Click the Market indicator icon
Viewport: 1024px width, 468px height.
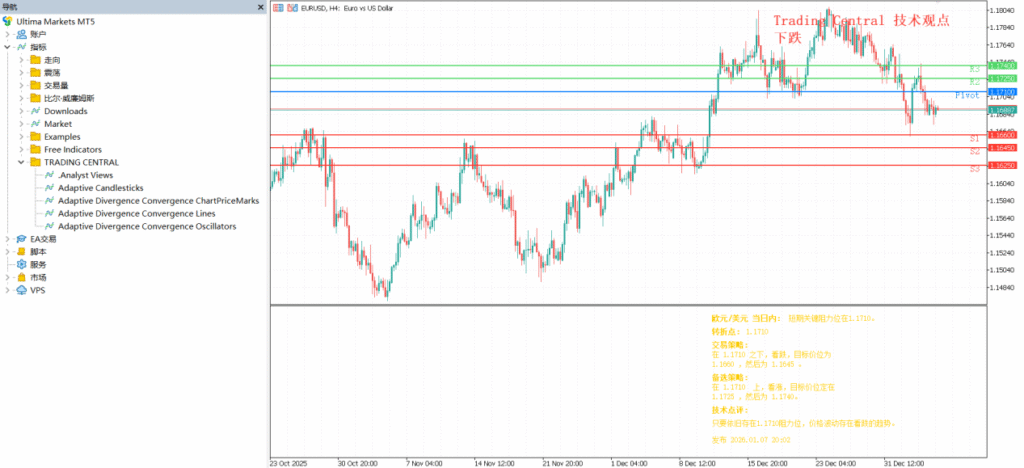tap(35, 123)
